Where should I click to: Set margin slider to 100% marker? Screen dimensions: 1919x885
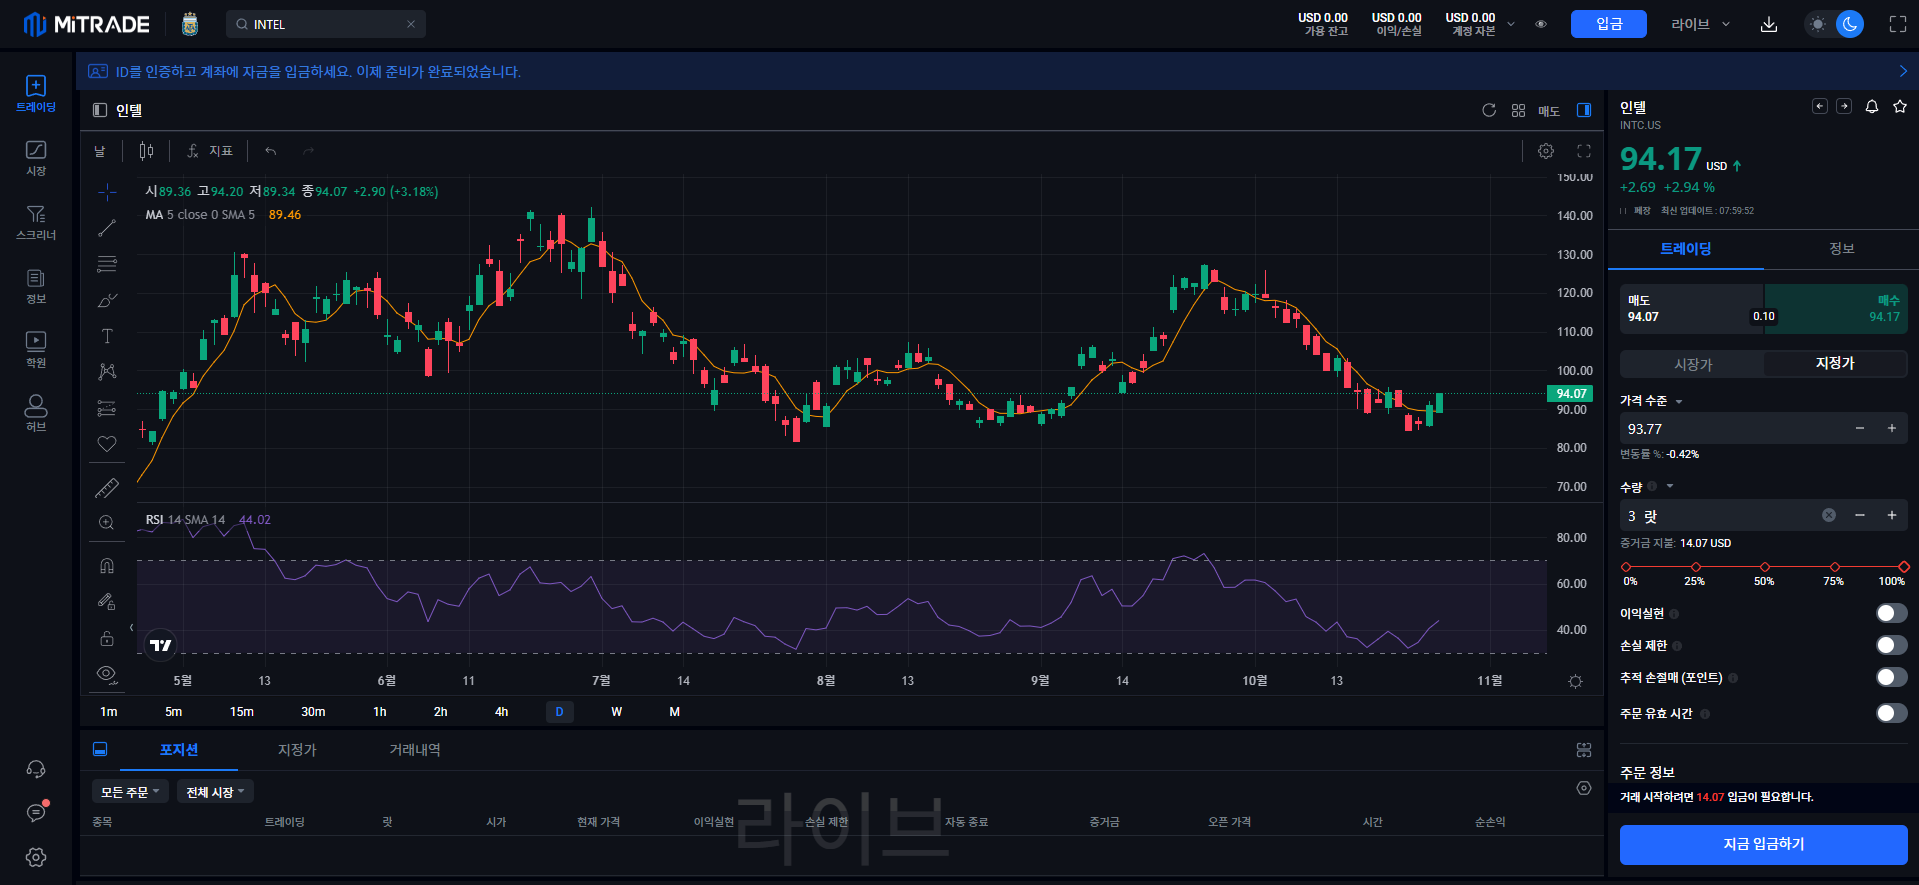pos(1903,567)
